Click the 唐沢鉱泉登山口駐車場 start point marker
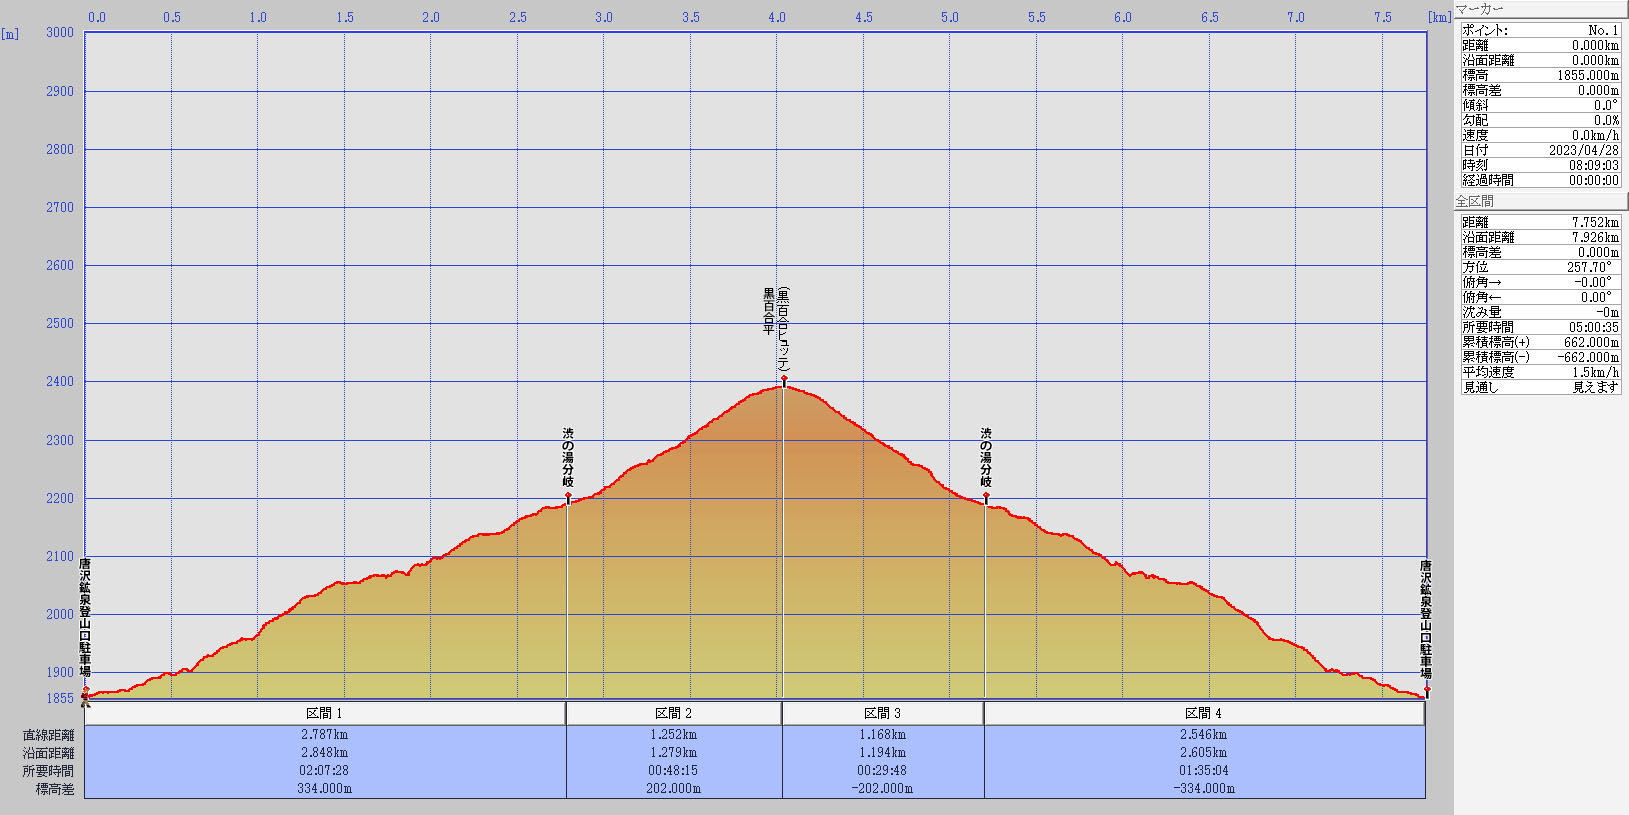1629x815 pixels. click(x=86, y=690)
